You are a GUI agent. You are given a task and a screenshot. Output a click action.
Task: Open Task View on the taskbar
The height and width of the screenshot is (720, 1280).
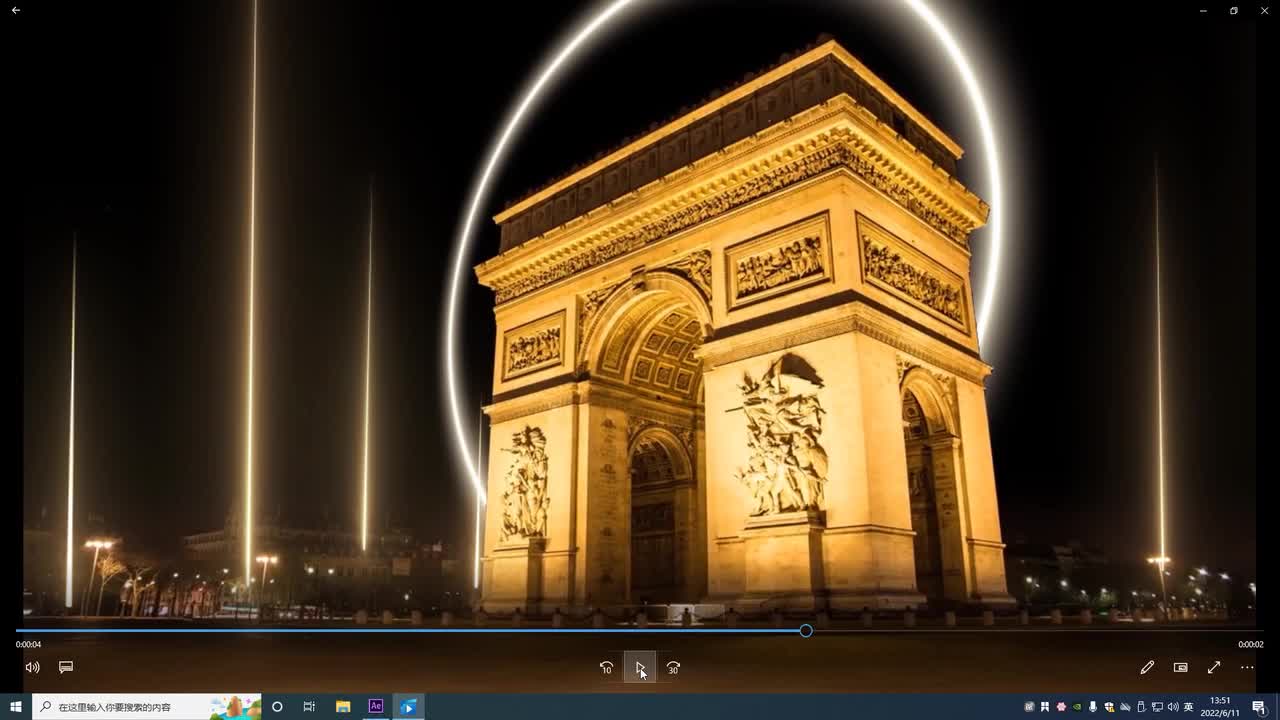(x=309, y=707)
